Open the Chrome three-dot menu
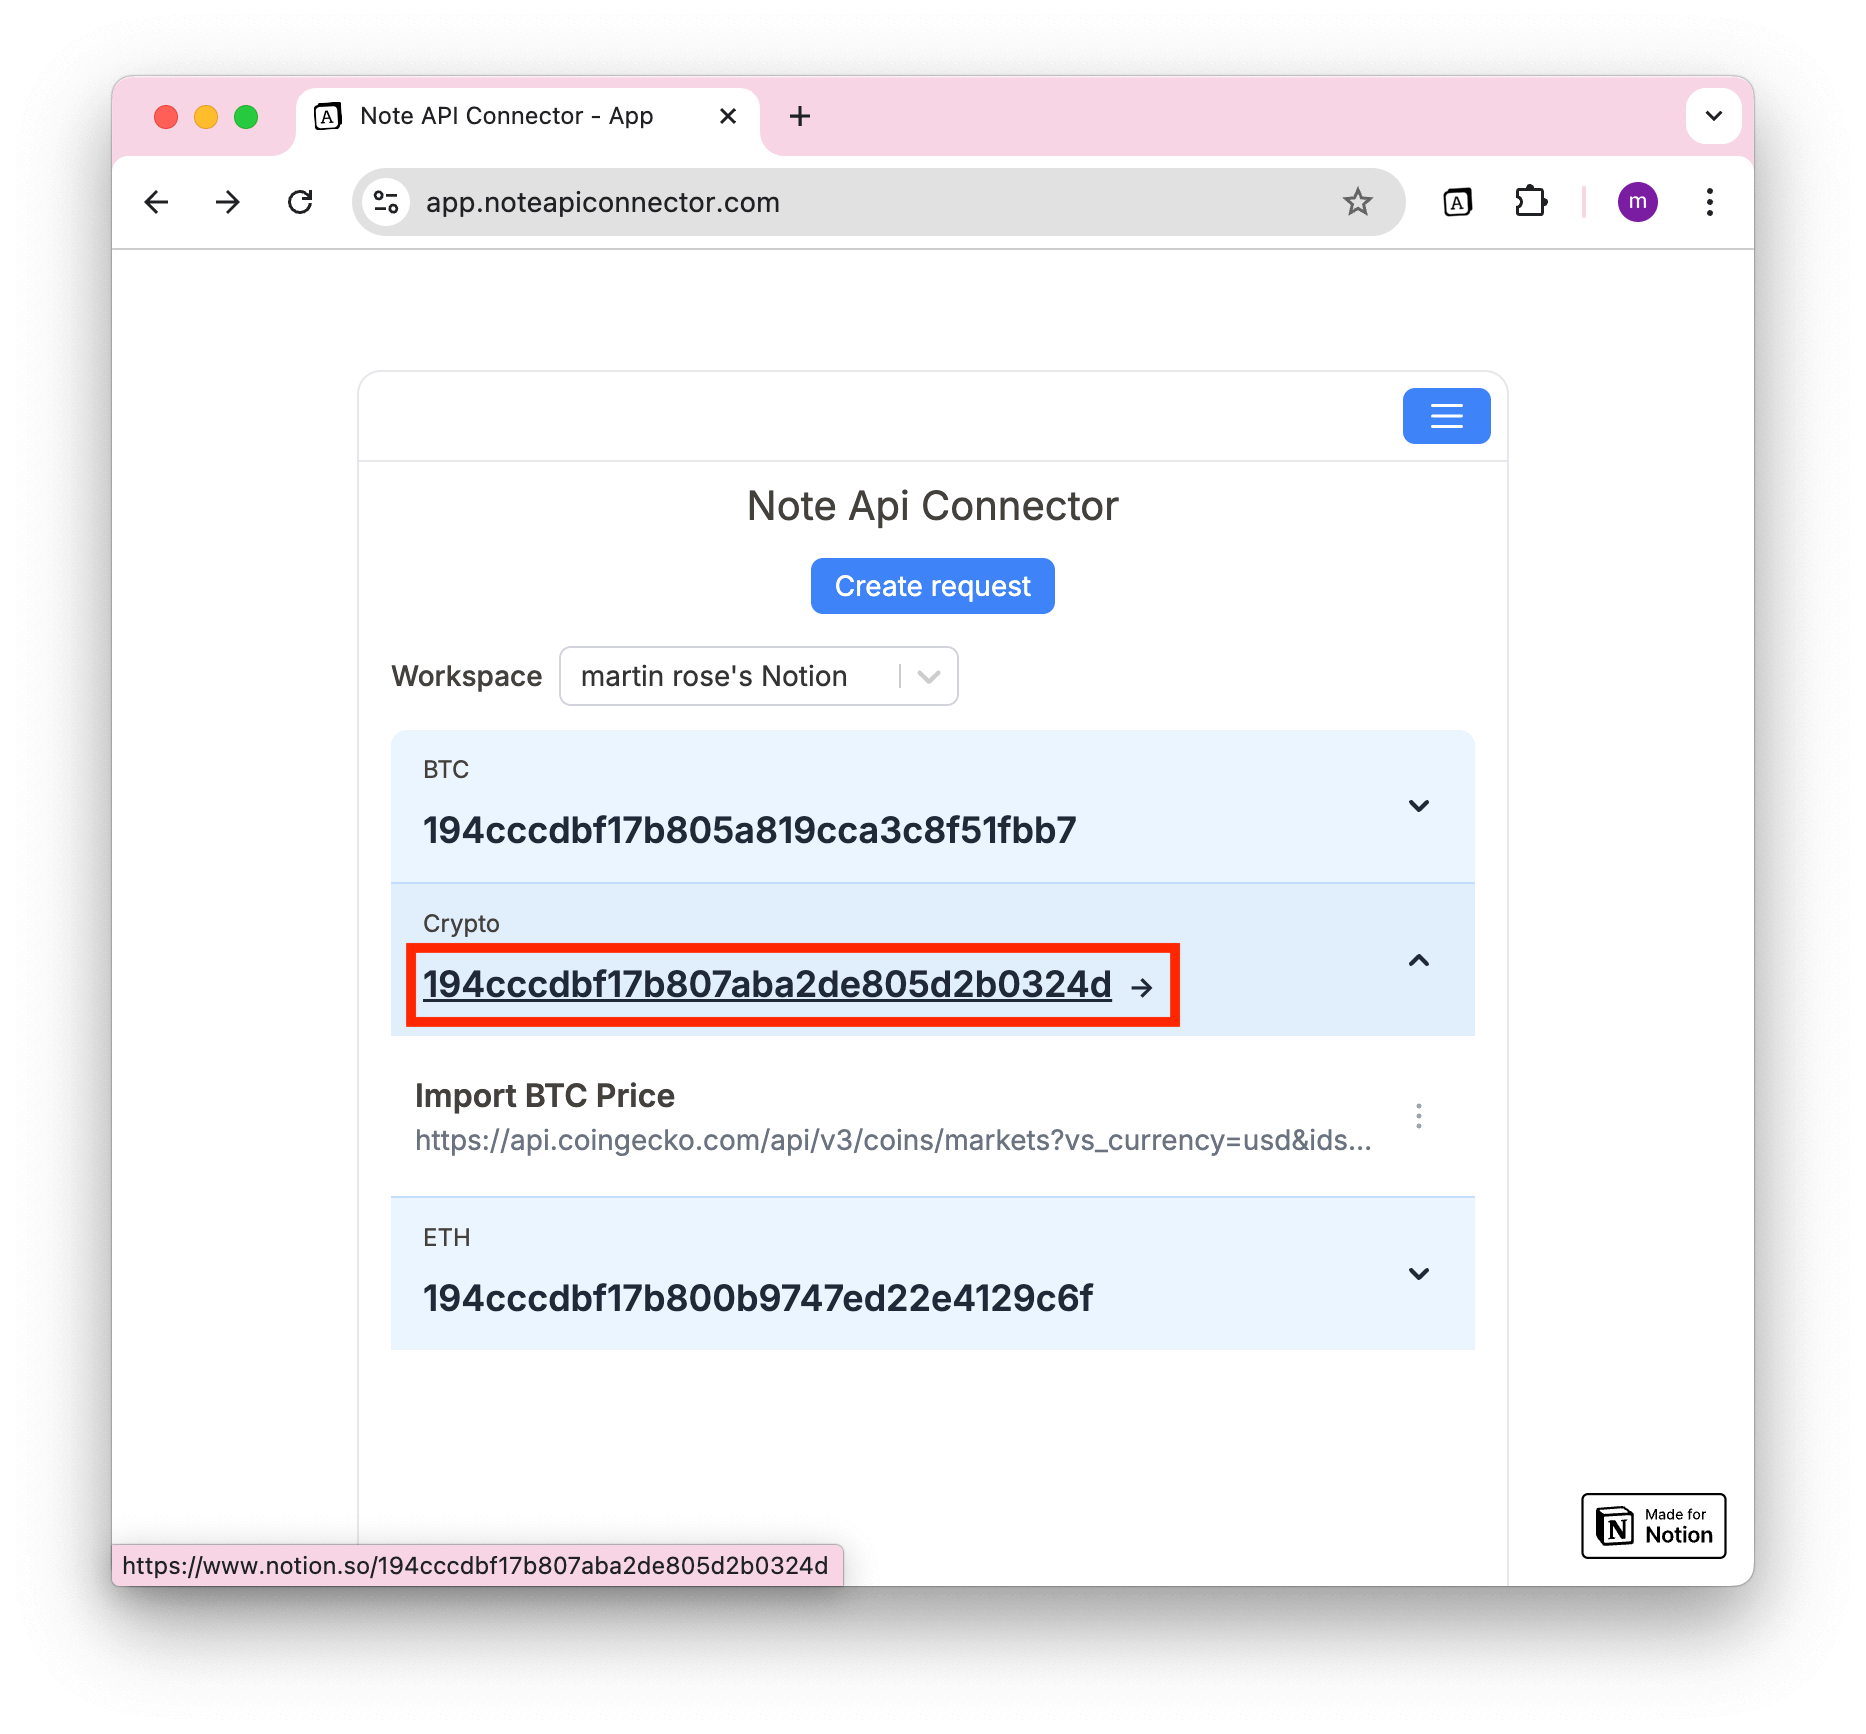The width and height of the screenshot is (1866, 1734). (x=1709, y=202)
